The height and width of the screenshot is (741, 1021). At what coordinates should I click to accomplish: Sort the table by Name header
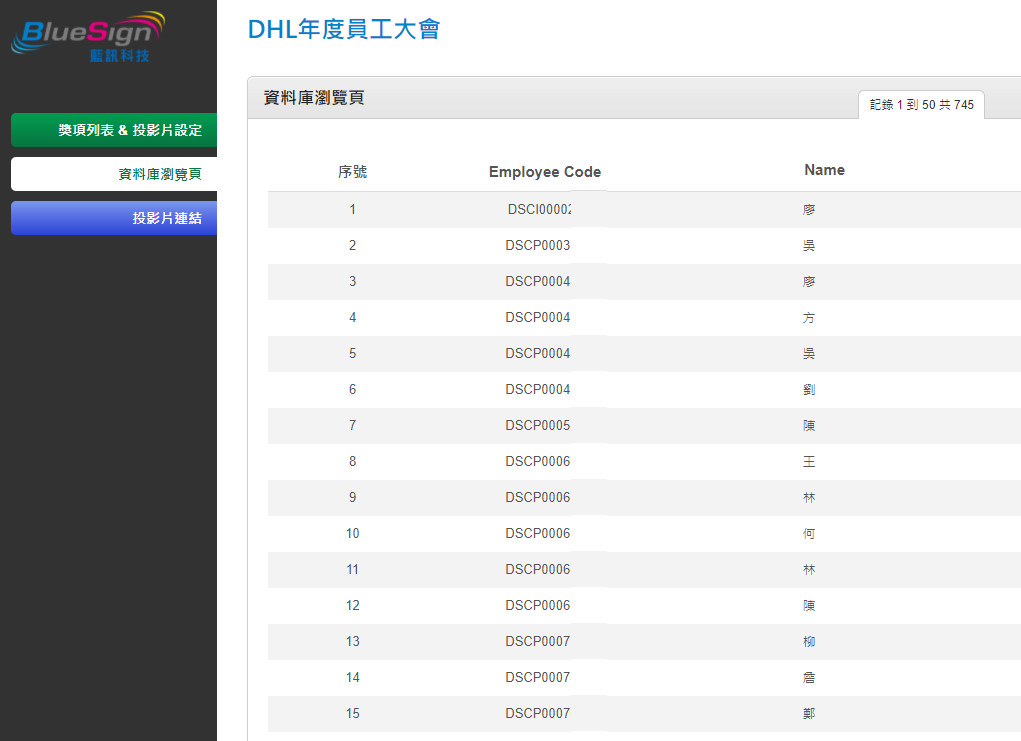pyautogui.click(x=824, y=170)
